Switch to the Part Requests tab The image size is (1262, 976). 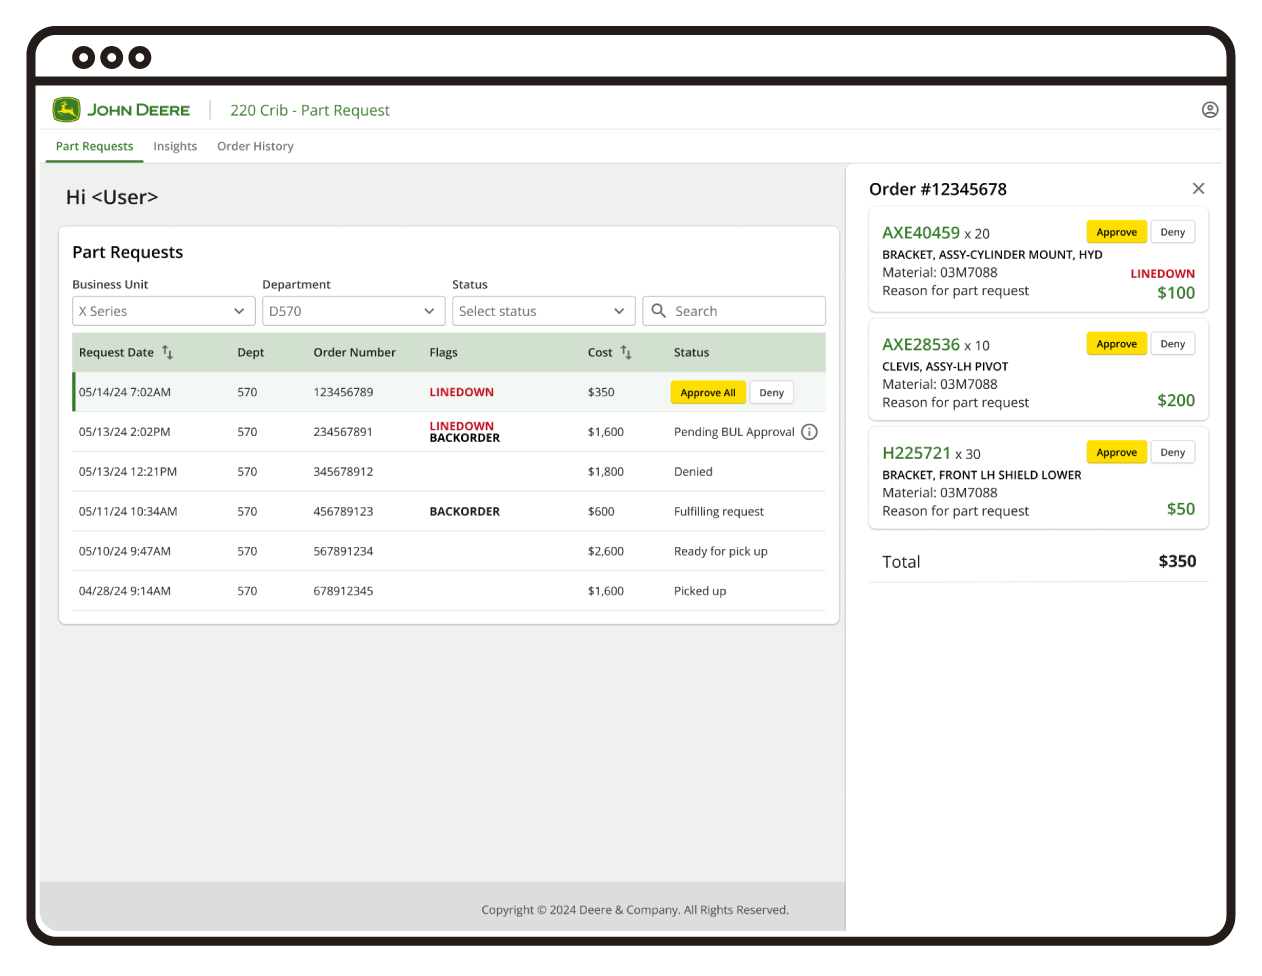(x=94, y=146)
